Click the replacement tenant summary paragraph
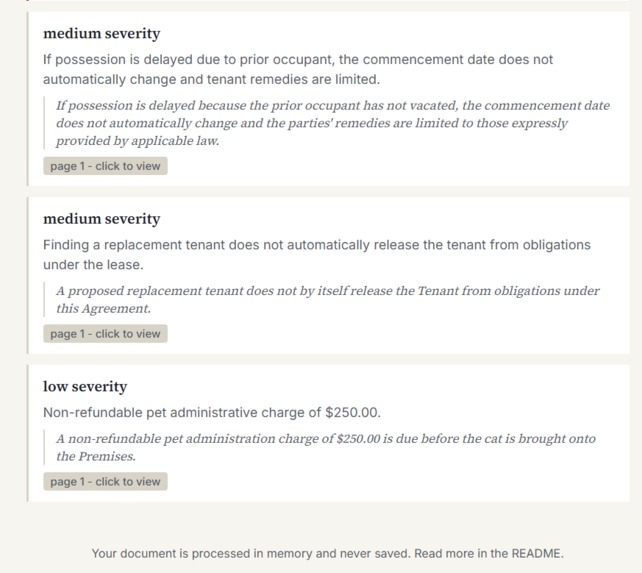 pyautogui.click(x=316, y=254)
